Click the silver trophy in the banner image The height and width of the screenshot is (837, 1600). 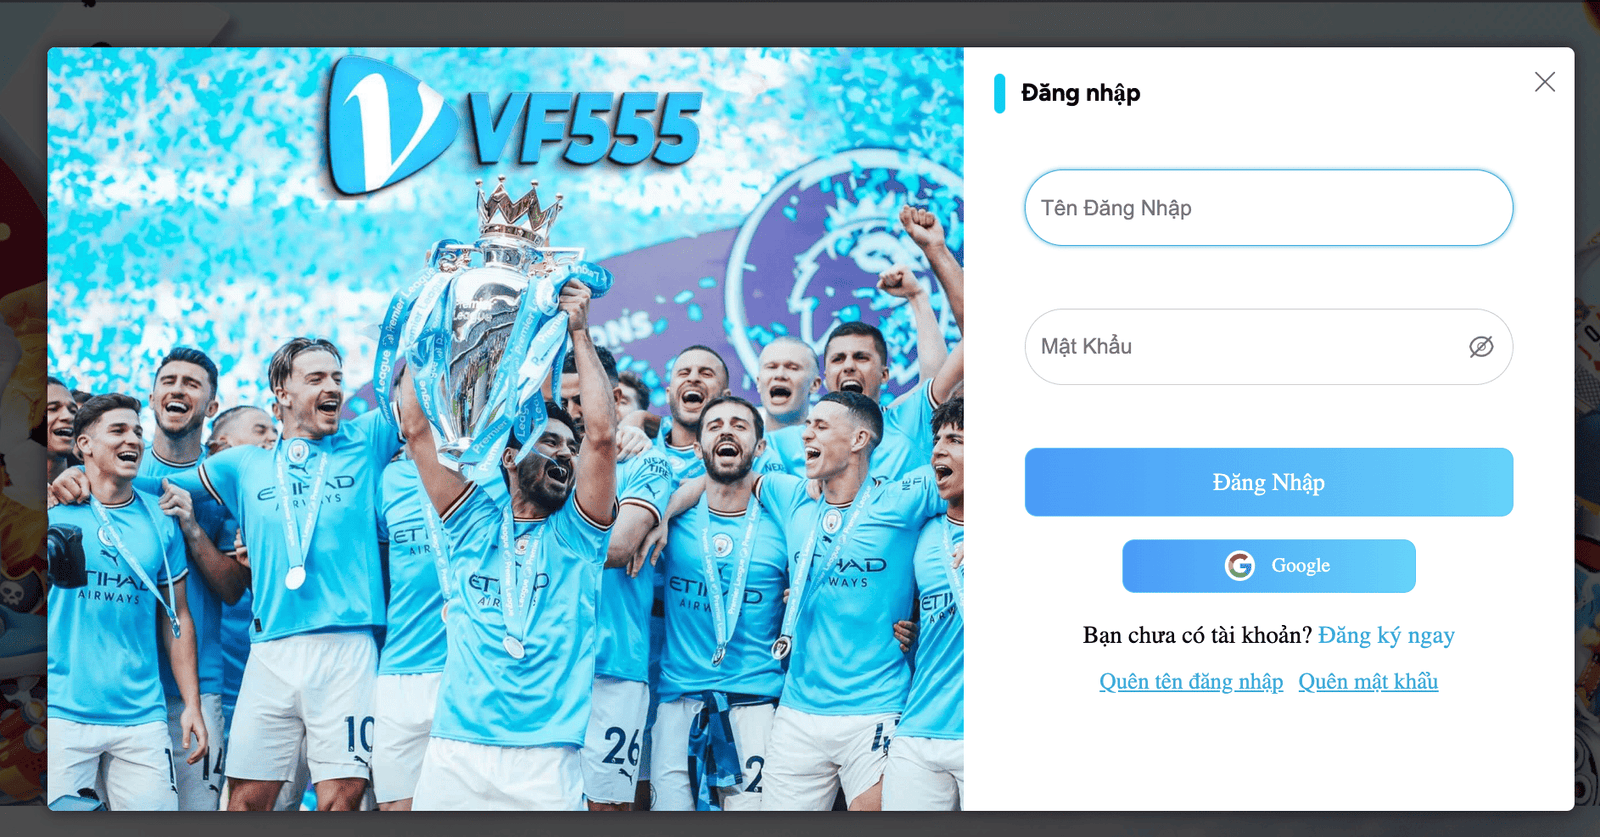point(490,340)
